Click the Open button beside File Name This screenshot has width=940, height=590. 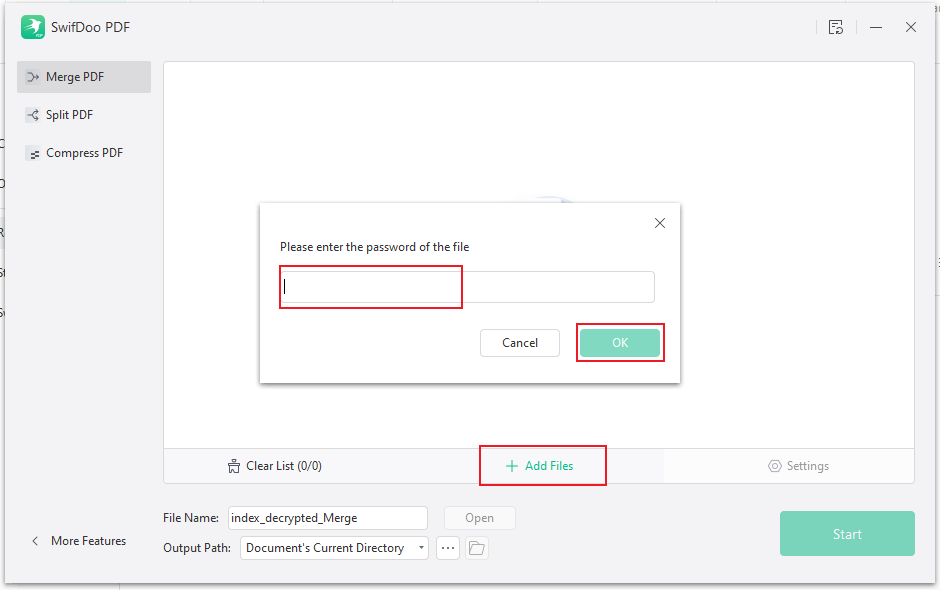coord(479,518)
